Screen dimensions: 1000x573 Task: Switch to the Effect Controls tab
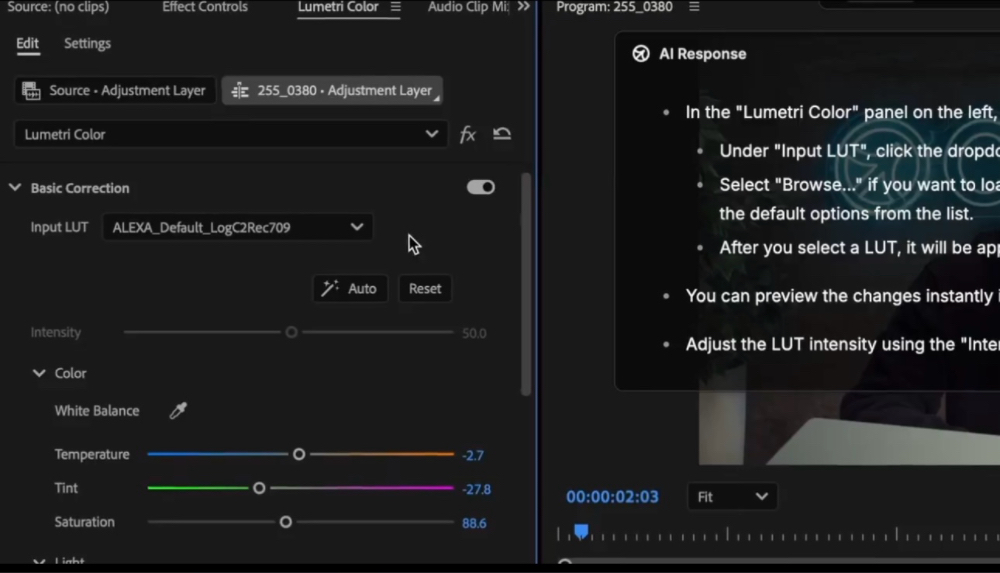coord(207,7)
